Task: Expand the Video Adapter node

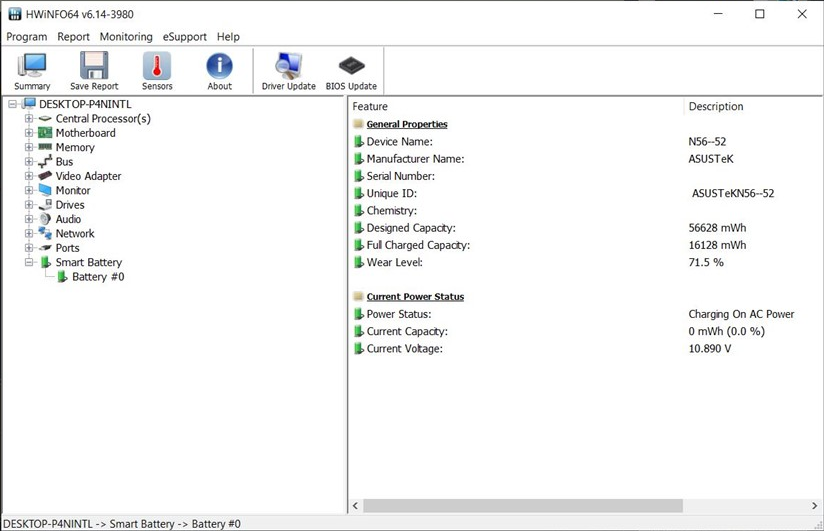Action: pyautogui.click(x=29, y=176)
